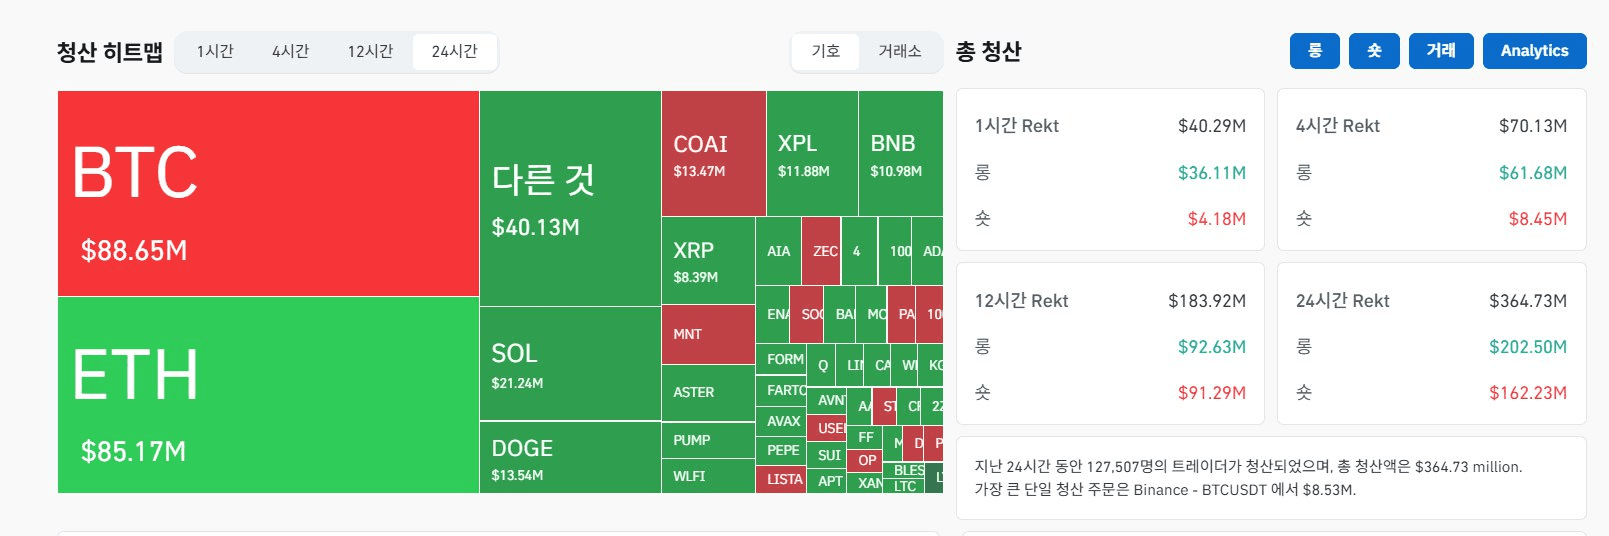Select the 1시간 time range tab
Screen dimensions: 1609x536
click(x=215, y=52)
